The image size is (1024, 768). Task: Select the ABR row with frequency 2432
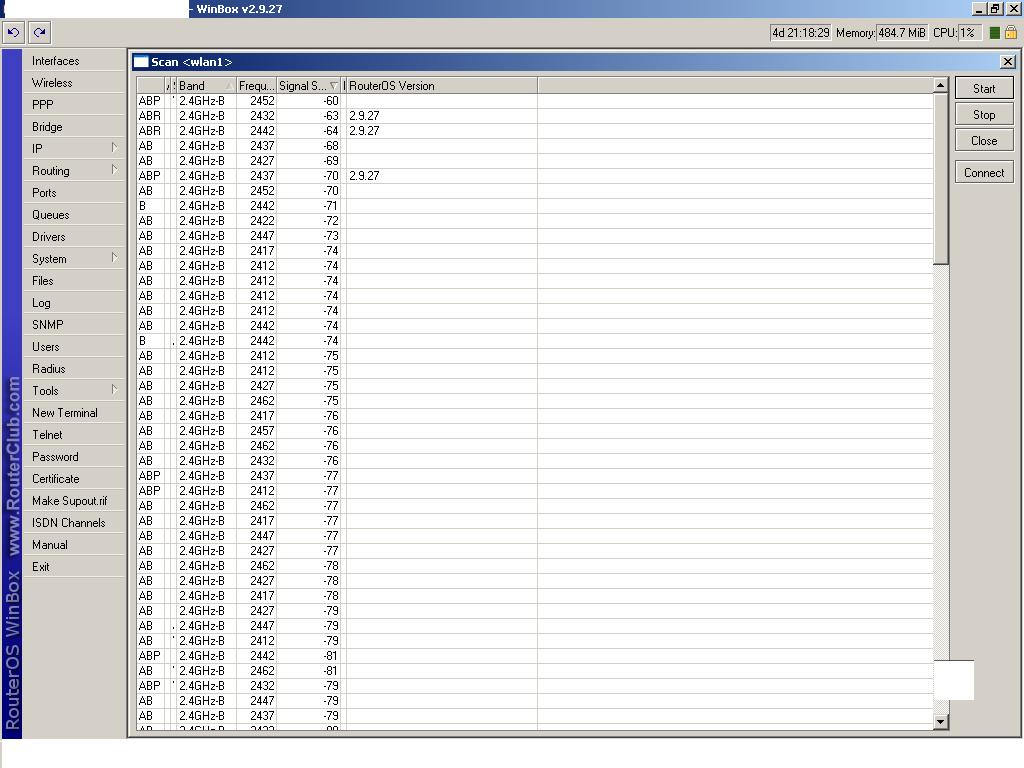coord(534,116)
